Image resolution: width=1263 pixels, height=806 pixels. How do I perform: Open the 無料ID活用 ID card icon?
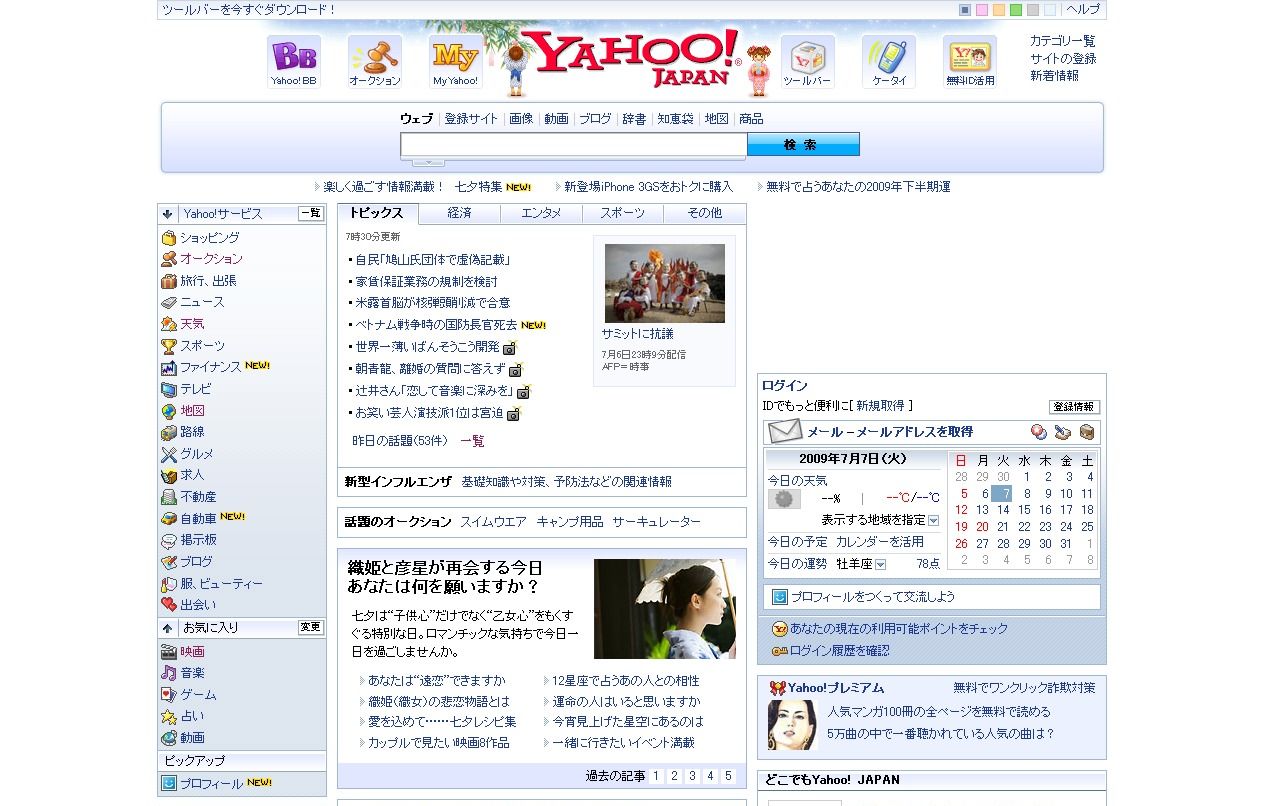point(970,61)
